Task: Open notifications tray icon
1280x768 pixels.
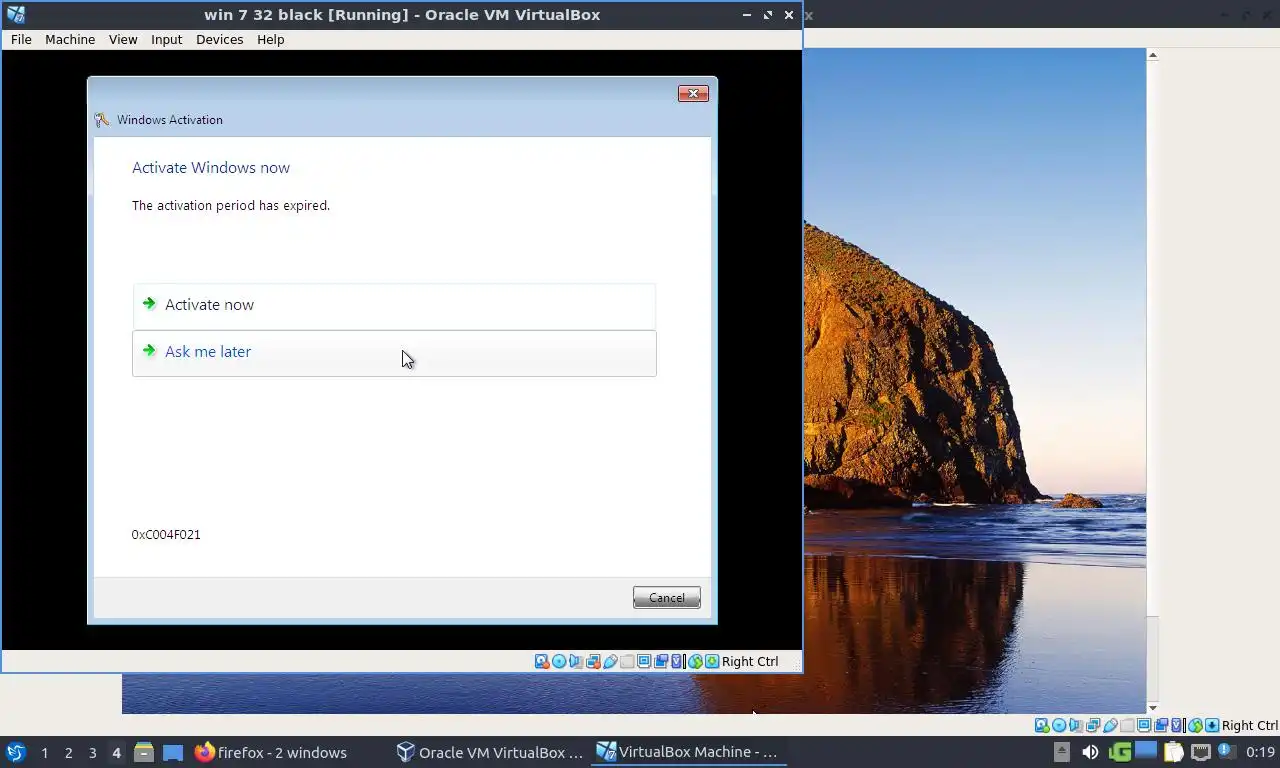Action: (1227, 752)
